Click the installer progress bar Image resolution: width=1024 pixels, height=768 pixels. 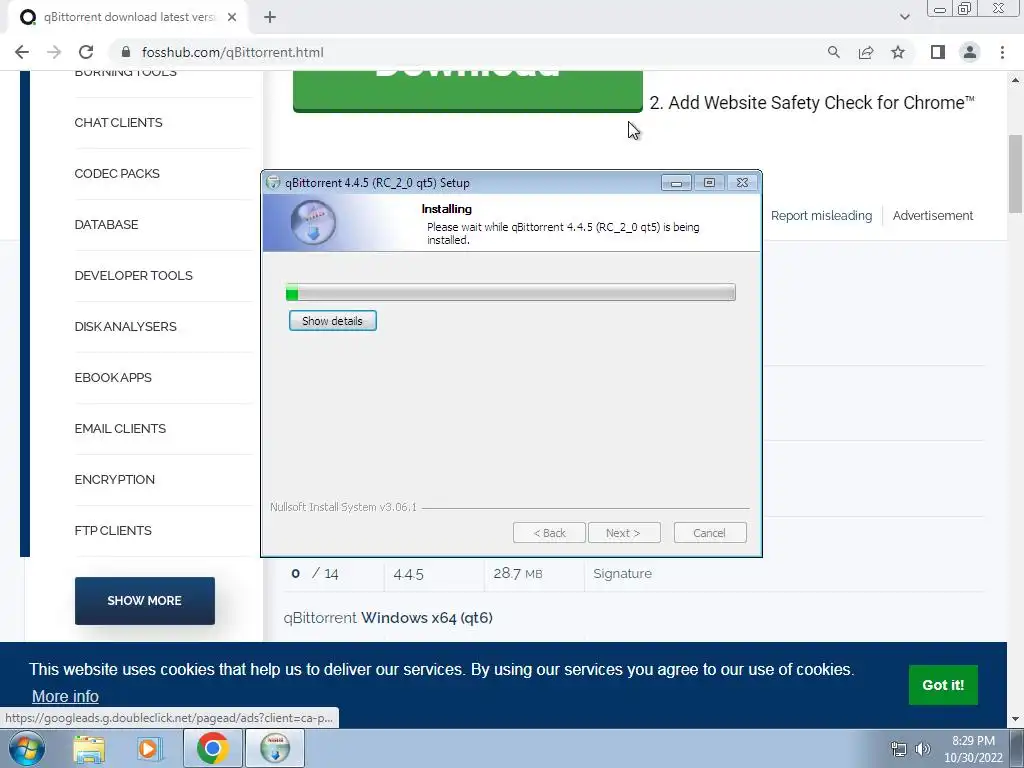(x=511, y=293)
